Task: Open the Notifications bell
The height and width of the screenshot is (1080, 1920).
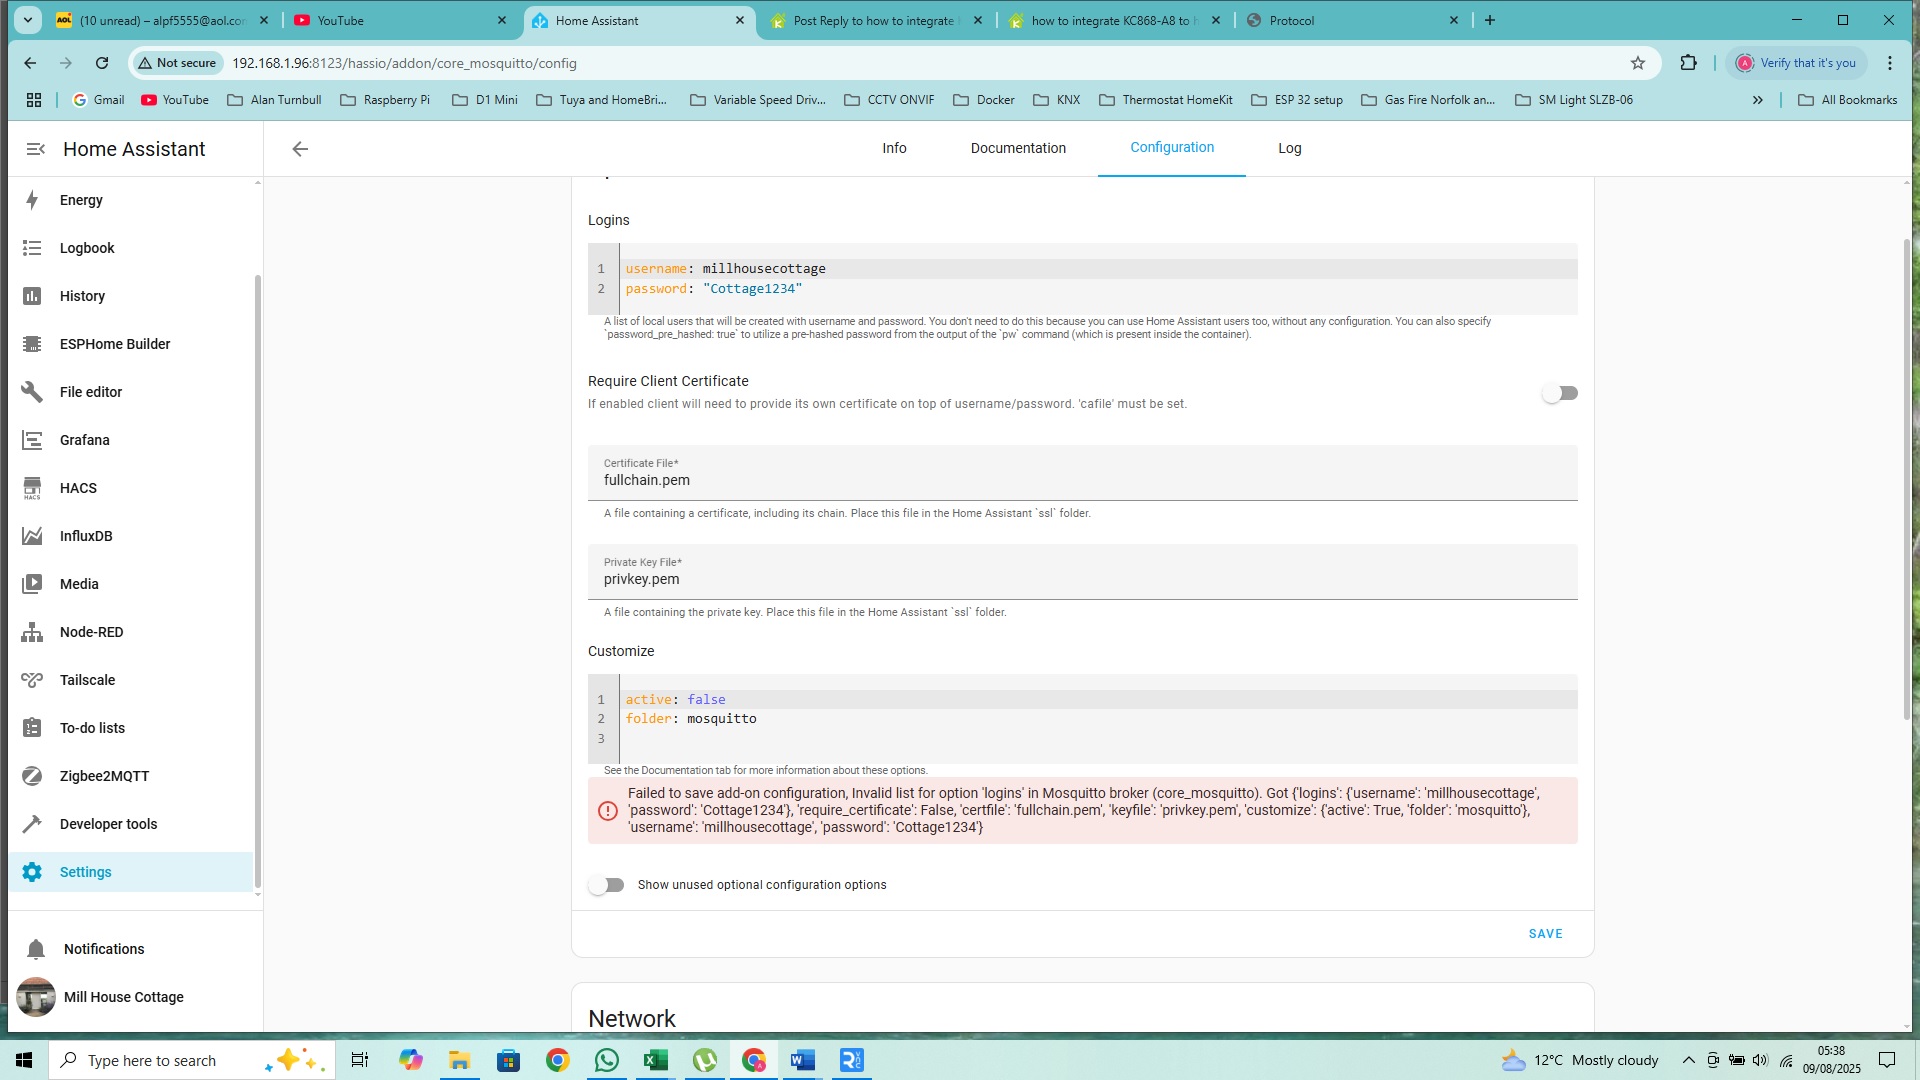Action: pos(36,949)
